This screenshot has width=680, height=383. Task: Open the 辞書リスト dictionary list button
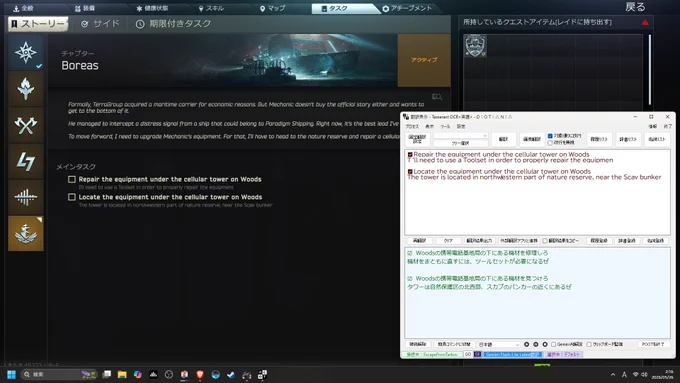[x=628, y=139]
